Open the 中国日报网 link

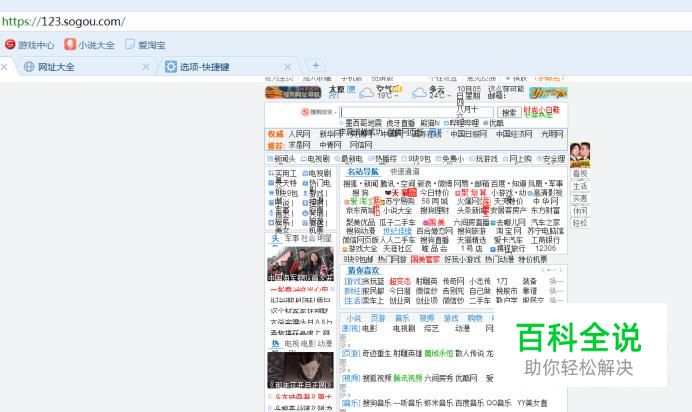point(468,134)
